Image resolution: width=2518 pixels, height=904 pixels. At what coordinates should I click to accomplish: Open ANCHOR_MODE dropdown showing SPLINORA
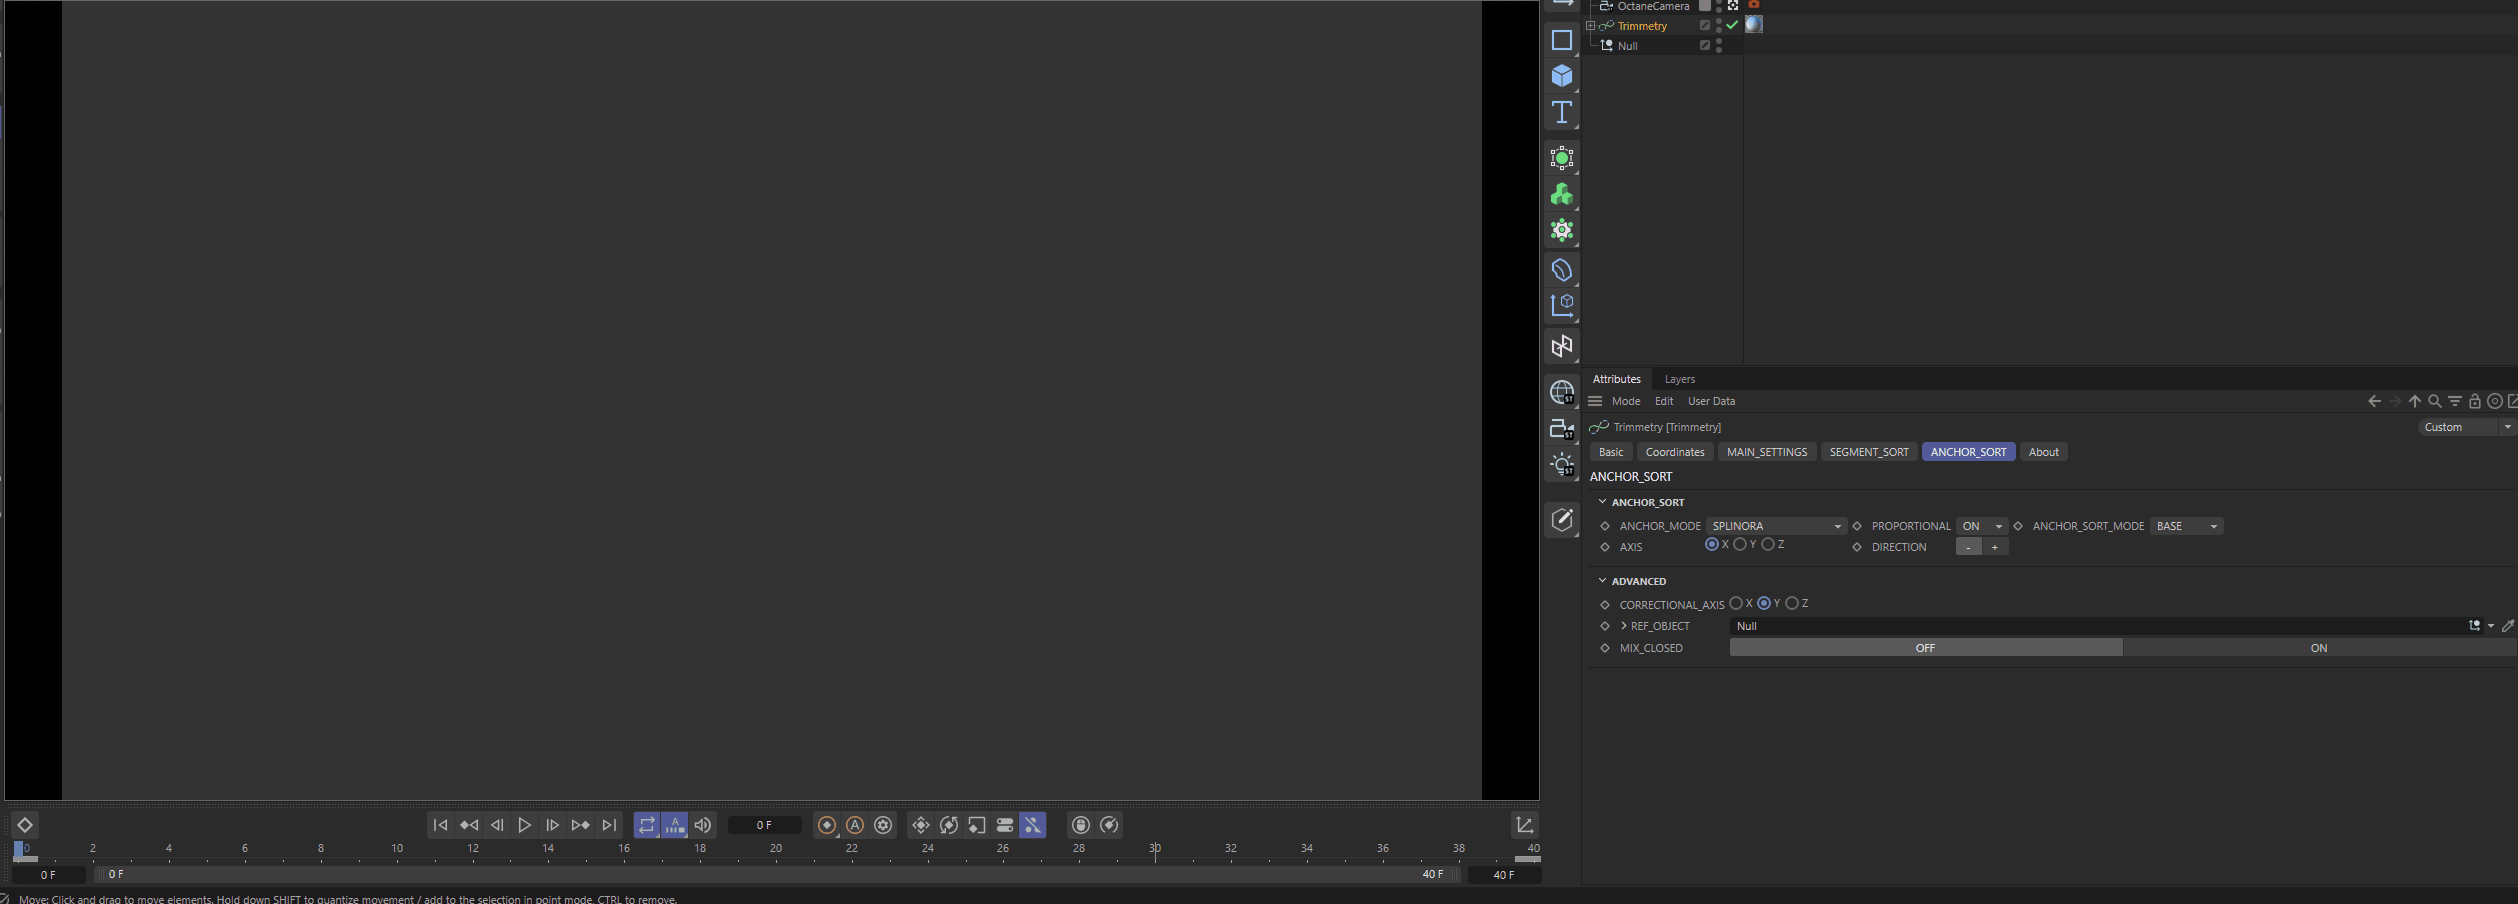coord(1776,526)
